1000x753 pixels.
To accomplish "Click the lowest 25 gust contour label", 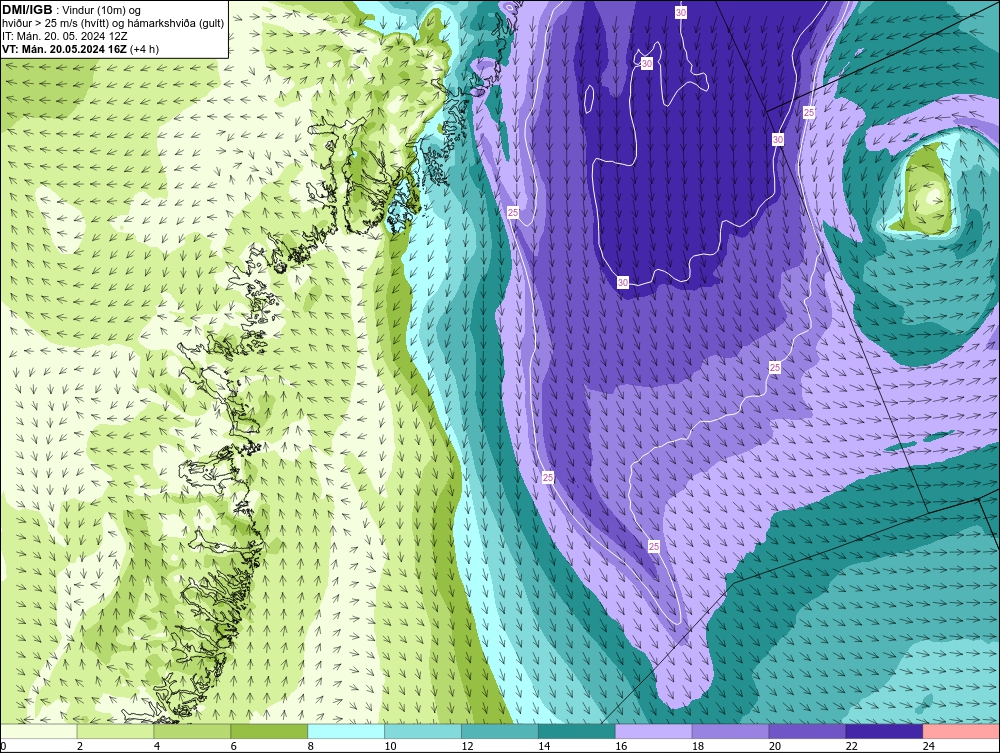I will click(x=654, y=546).
